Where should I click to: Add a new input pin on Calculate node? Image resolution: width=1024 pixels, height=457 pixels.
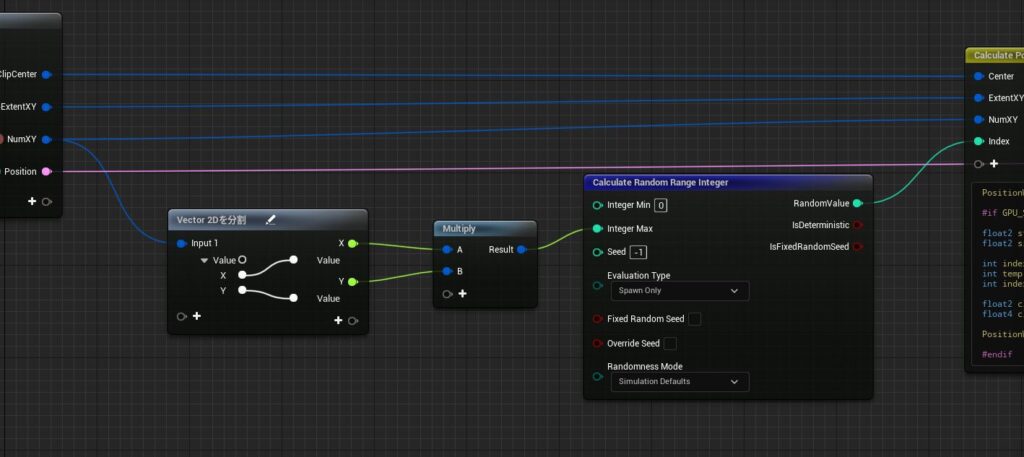pos(994,164)
